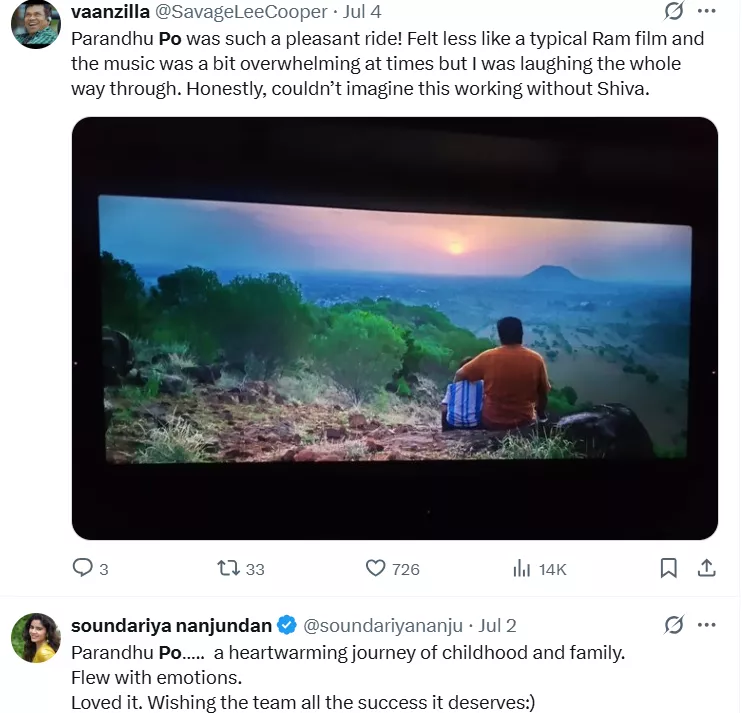Share vaanzilla's post via share icon
The width and height of the screenshot is (742, 713).
(x=706, y=568)
